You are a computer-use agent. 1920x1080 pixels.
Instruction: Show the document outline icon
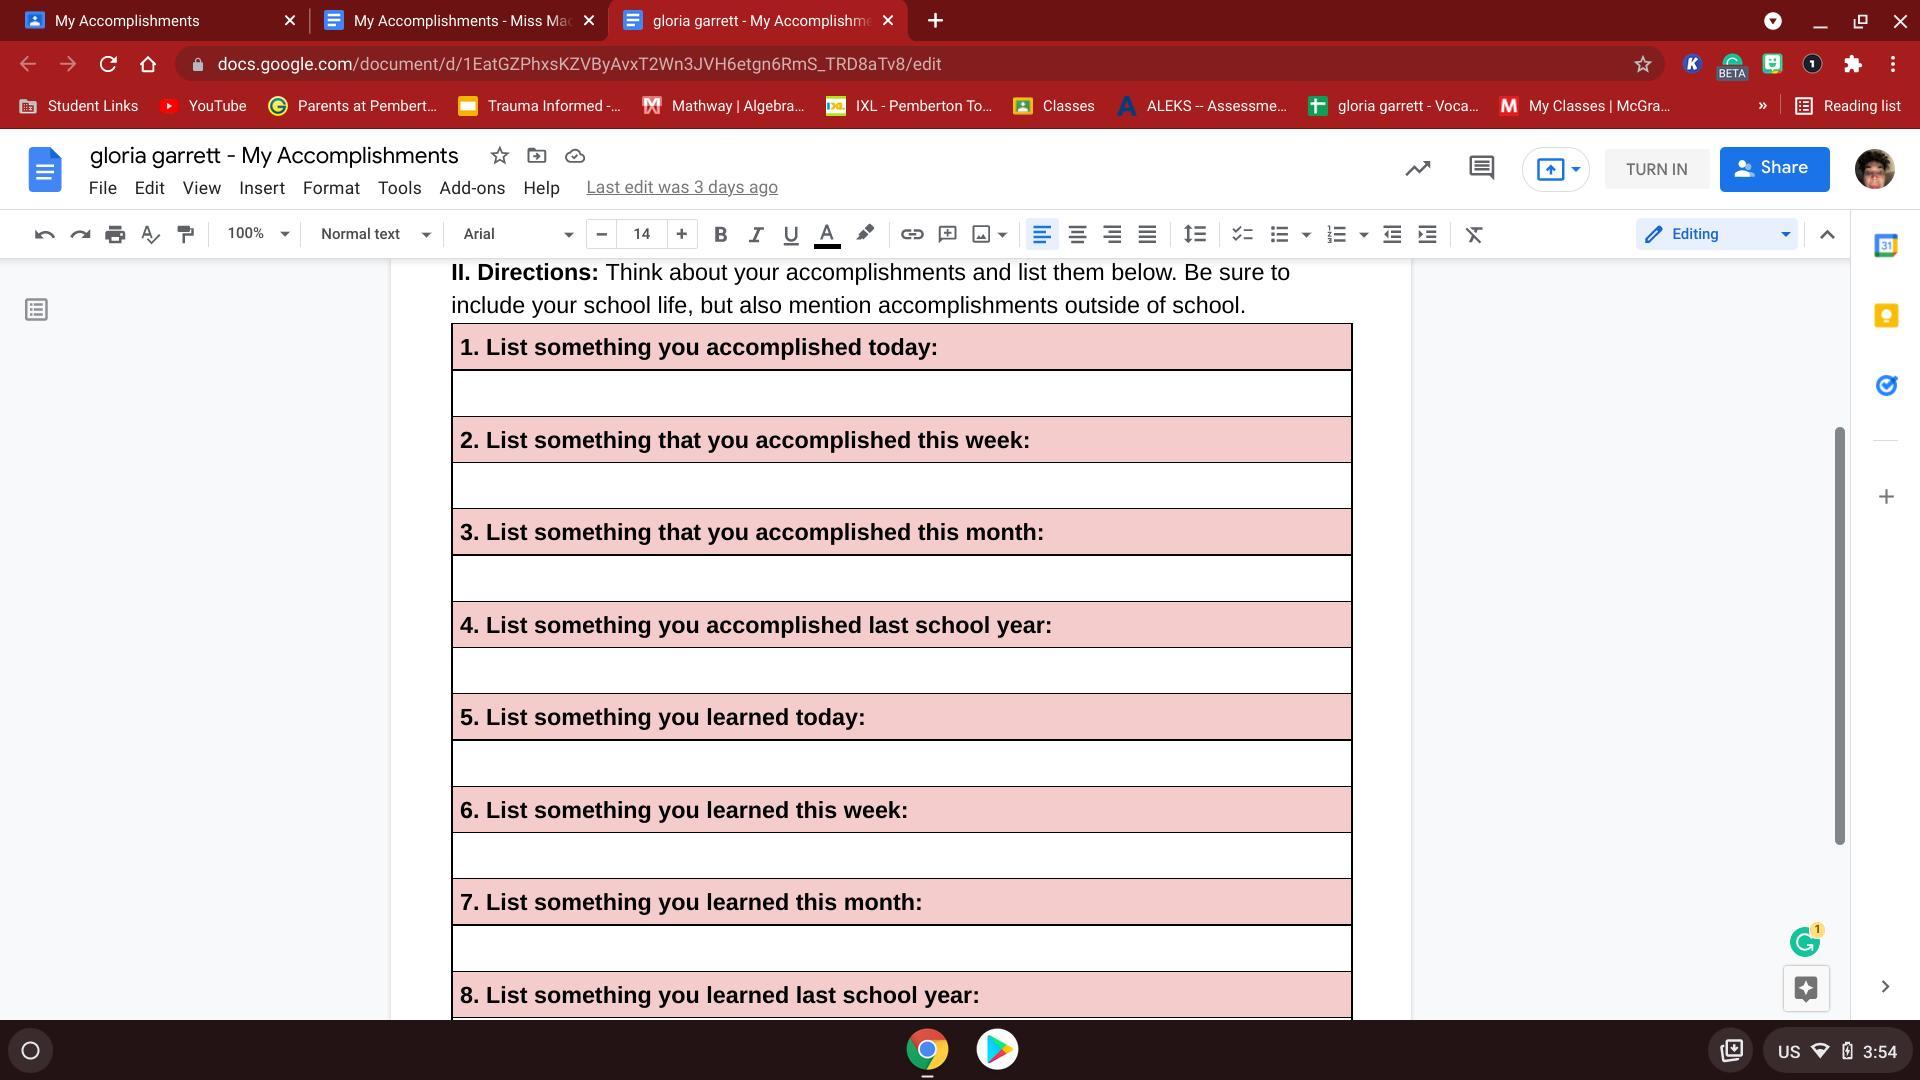coord(37,310)
